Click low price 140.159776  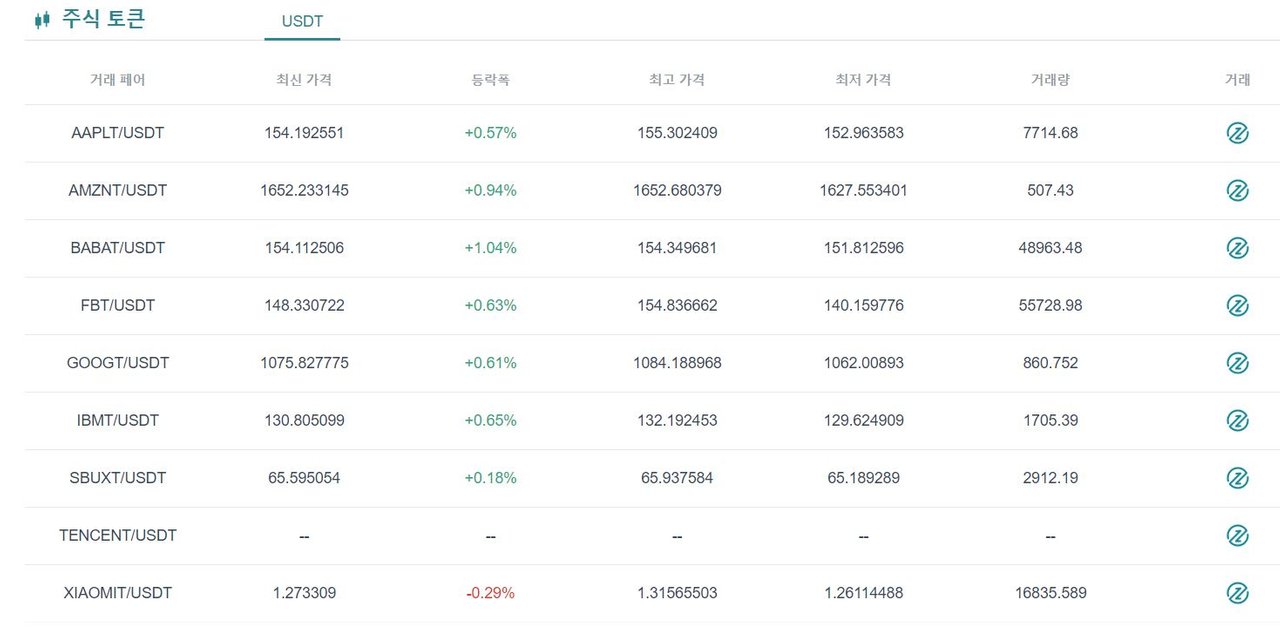[863, 305]
